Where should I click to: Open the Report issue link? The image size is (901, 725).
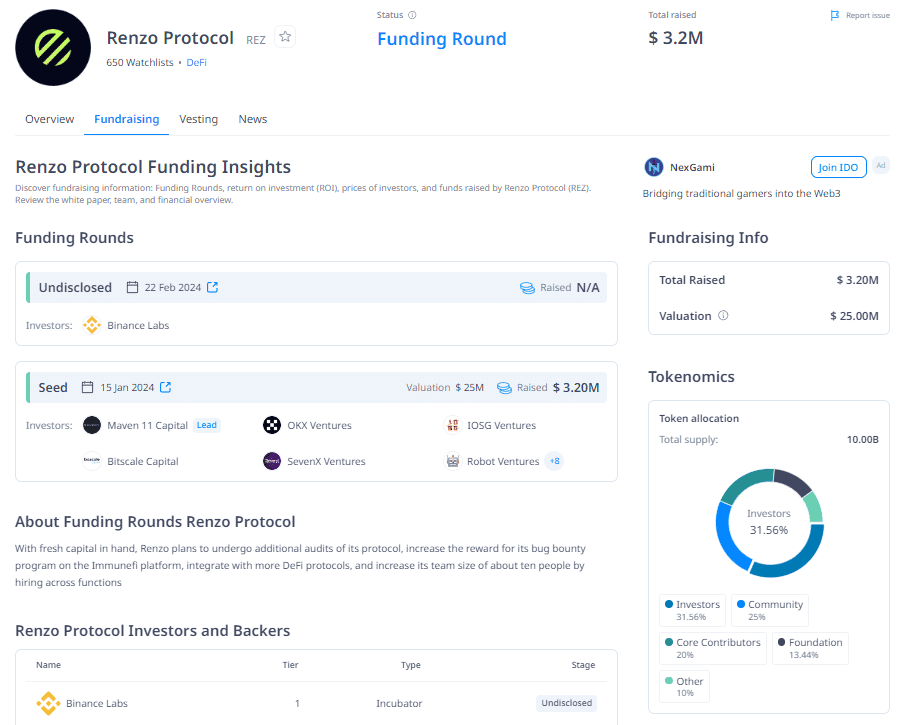(867, 16)
